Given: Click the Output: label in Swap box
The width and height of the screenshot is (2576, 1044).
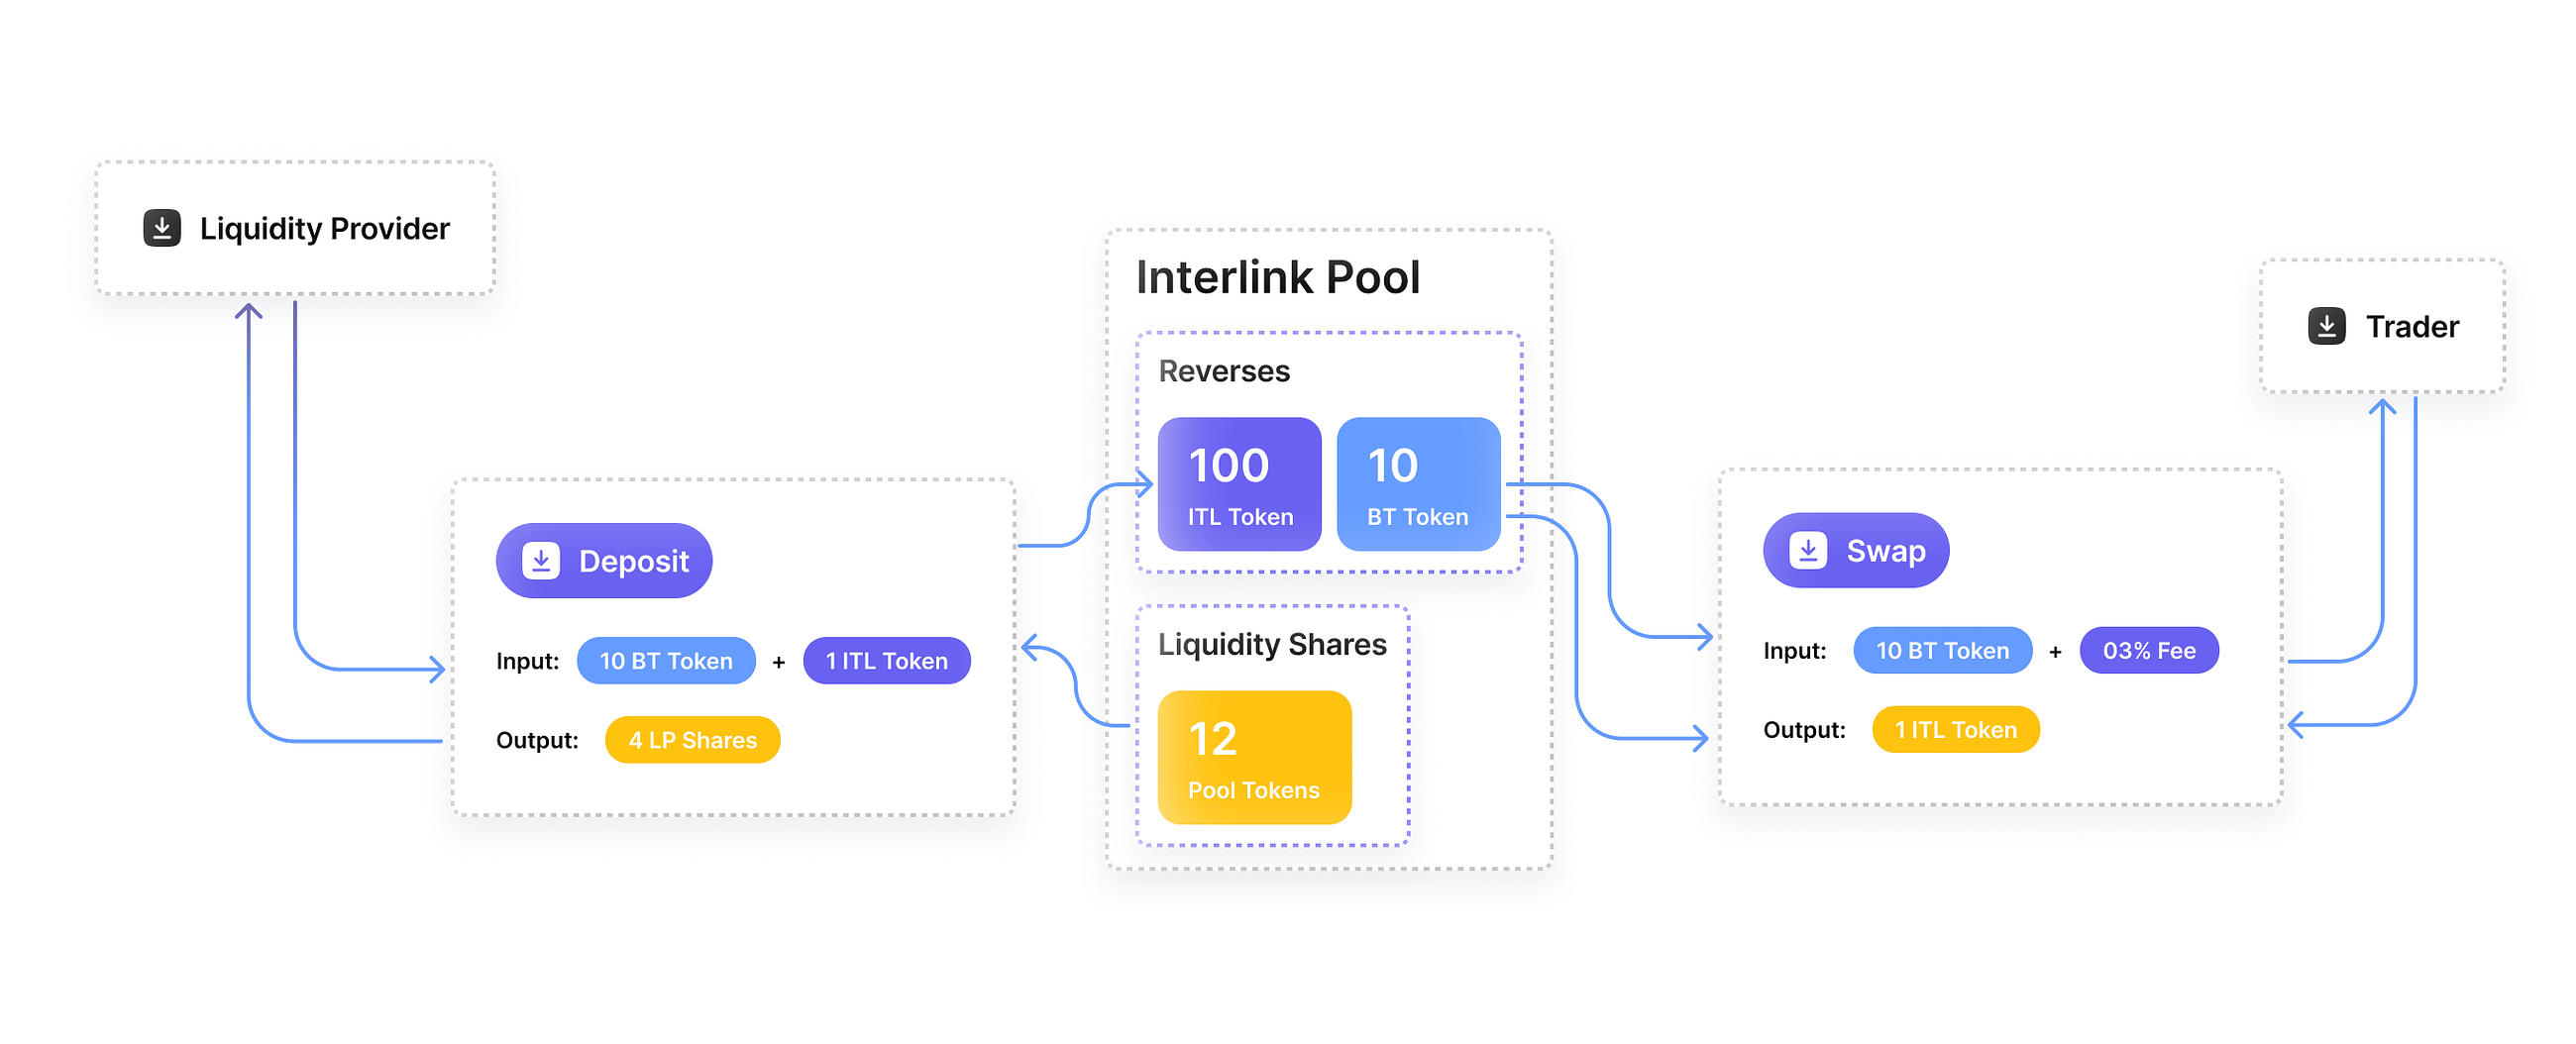Looking at the screenshot, I should click(1804, 730).
